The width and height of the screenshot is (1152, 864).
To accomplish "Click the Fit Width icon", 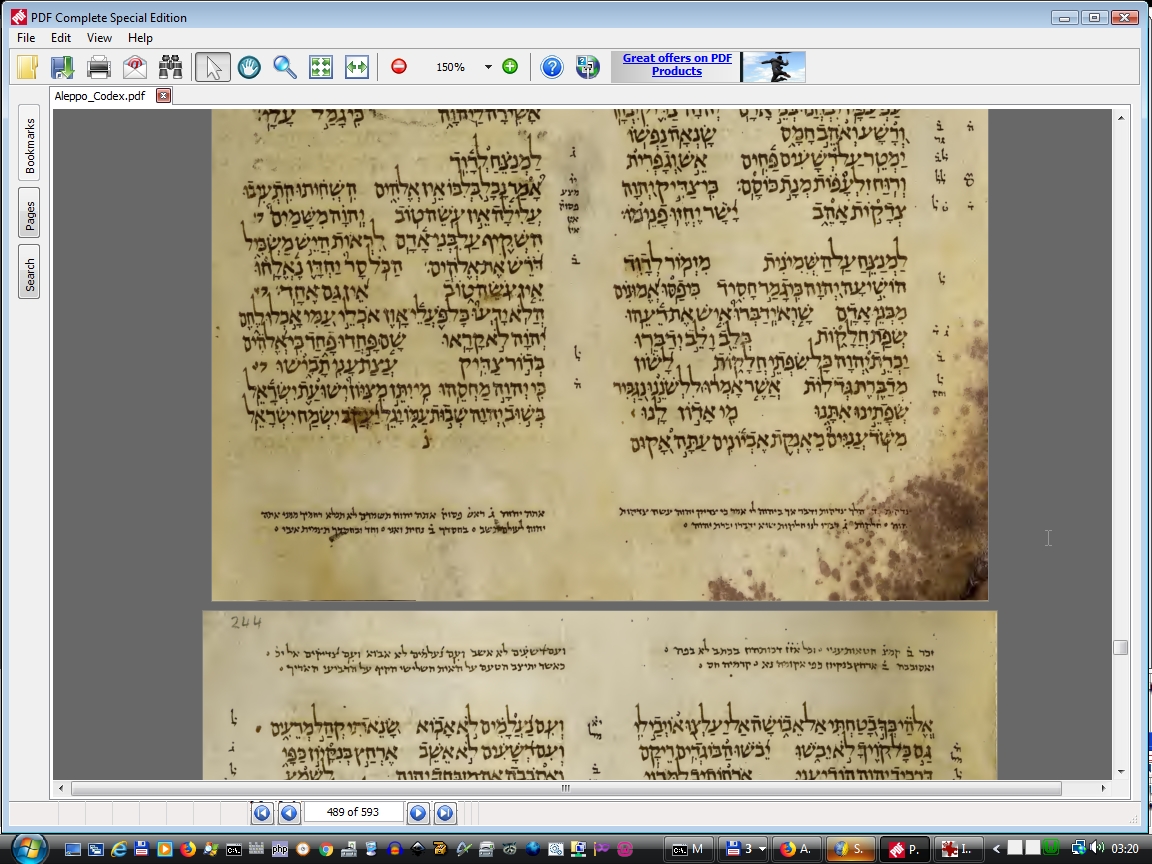I will (x=357, y=67).
